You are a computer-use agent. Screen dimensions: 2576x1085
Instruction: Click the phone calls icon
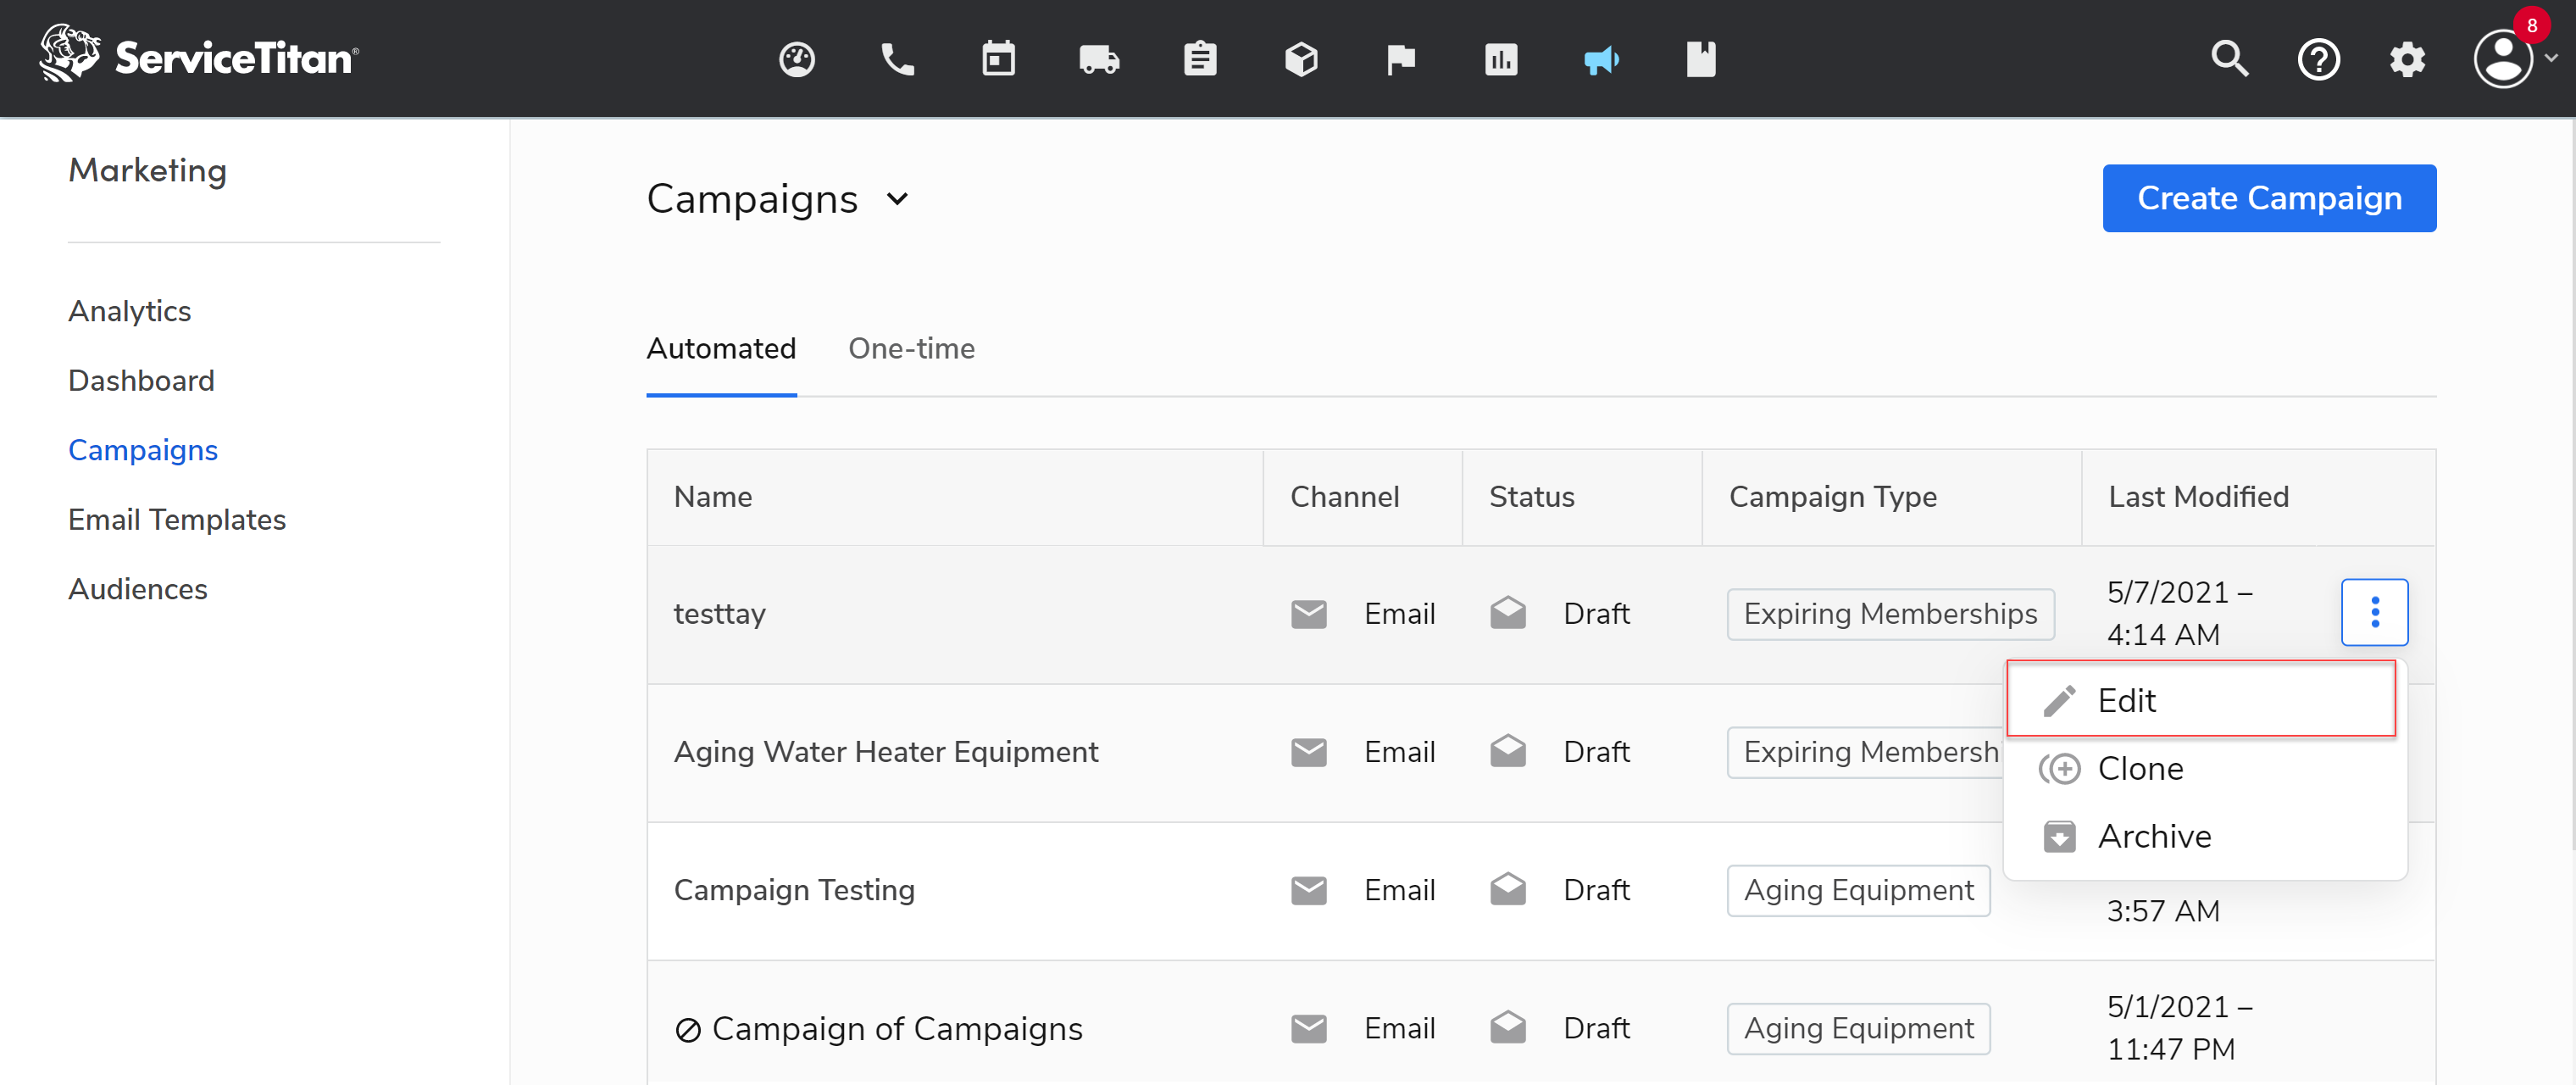click(897, 59)
